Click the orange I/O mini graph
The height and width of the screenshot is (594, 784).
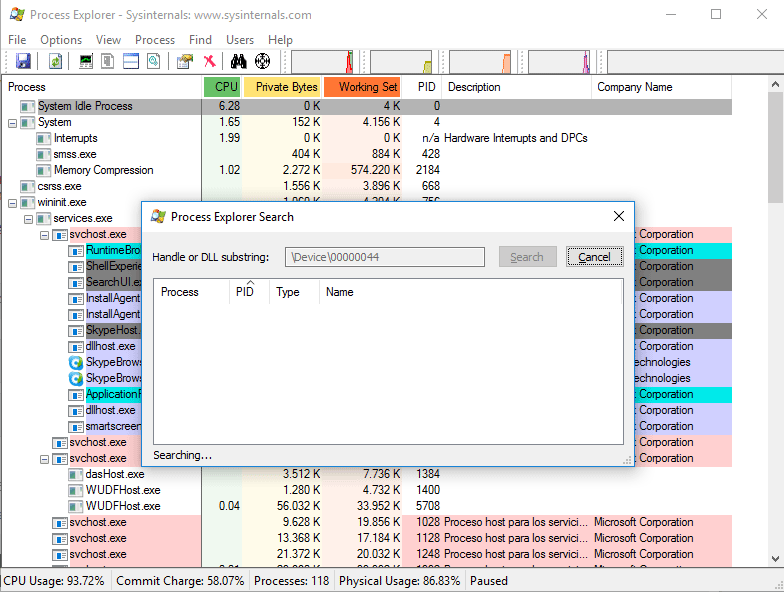(x=480, y=62)
